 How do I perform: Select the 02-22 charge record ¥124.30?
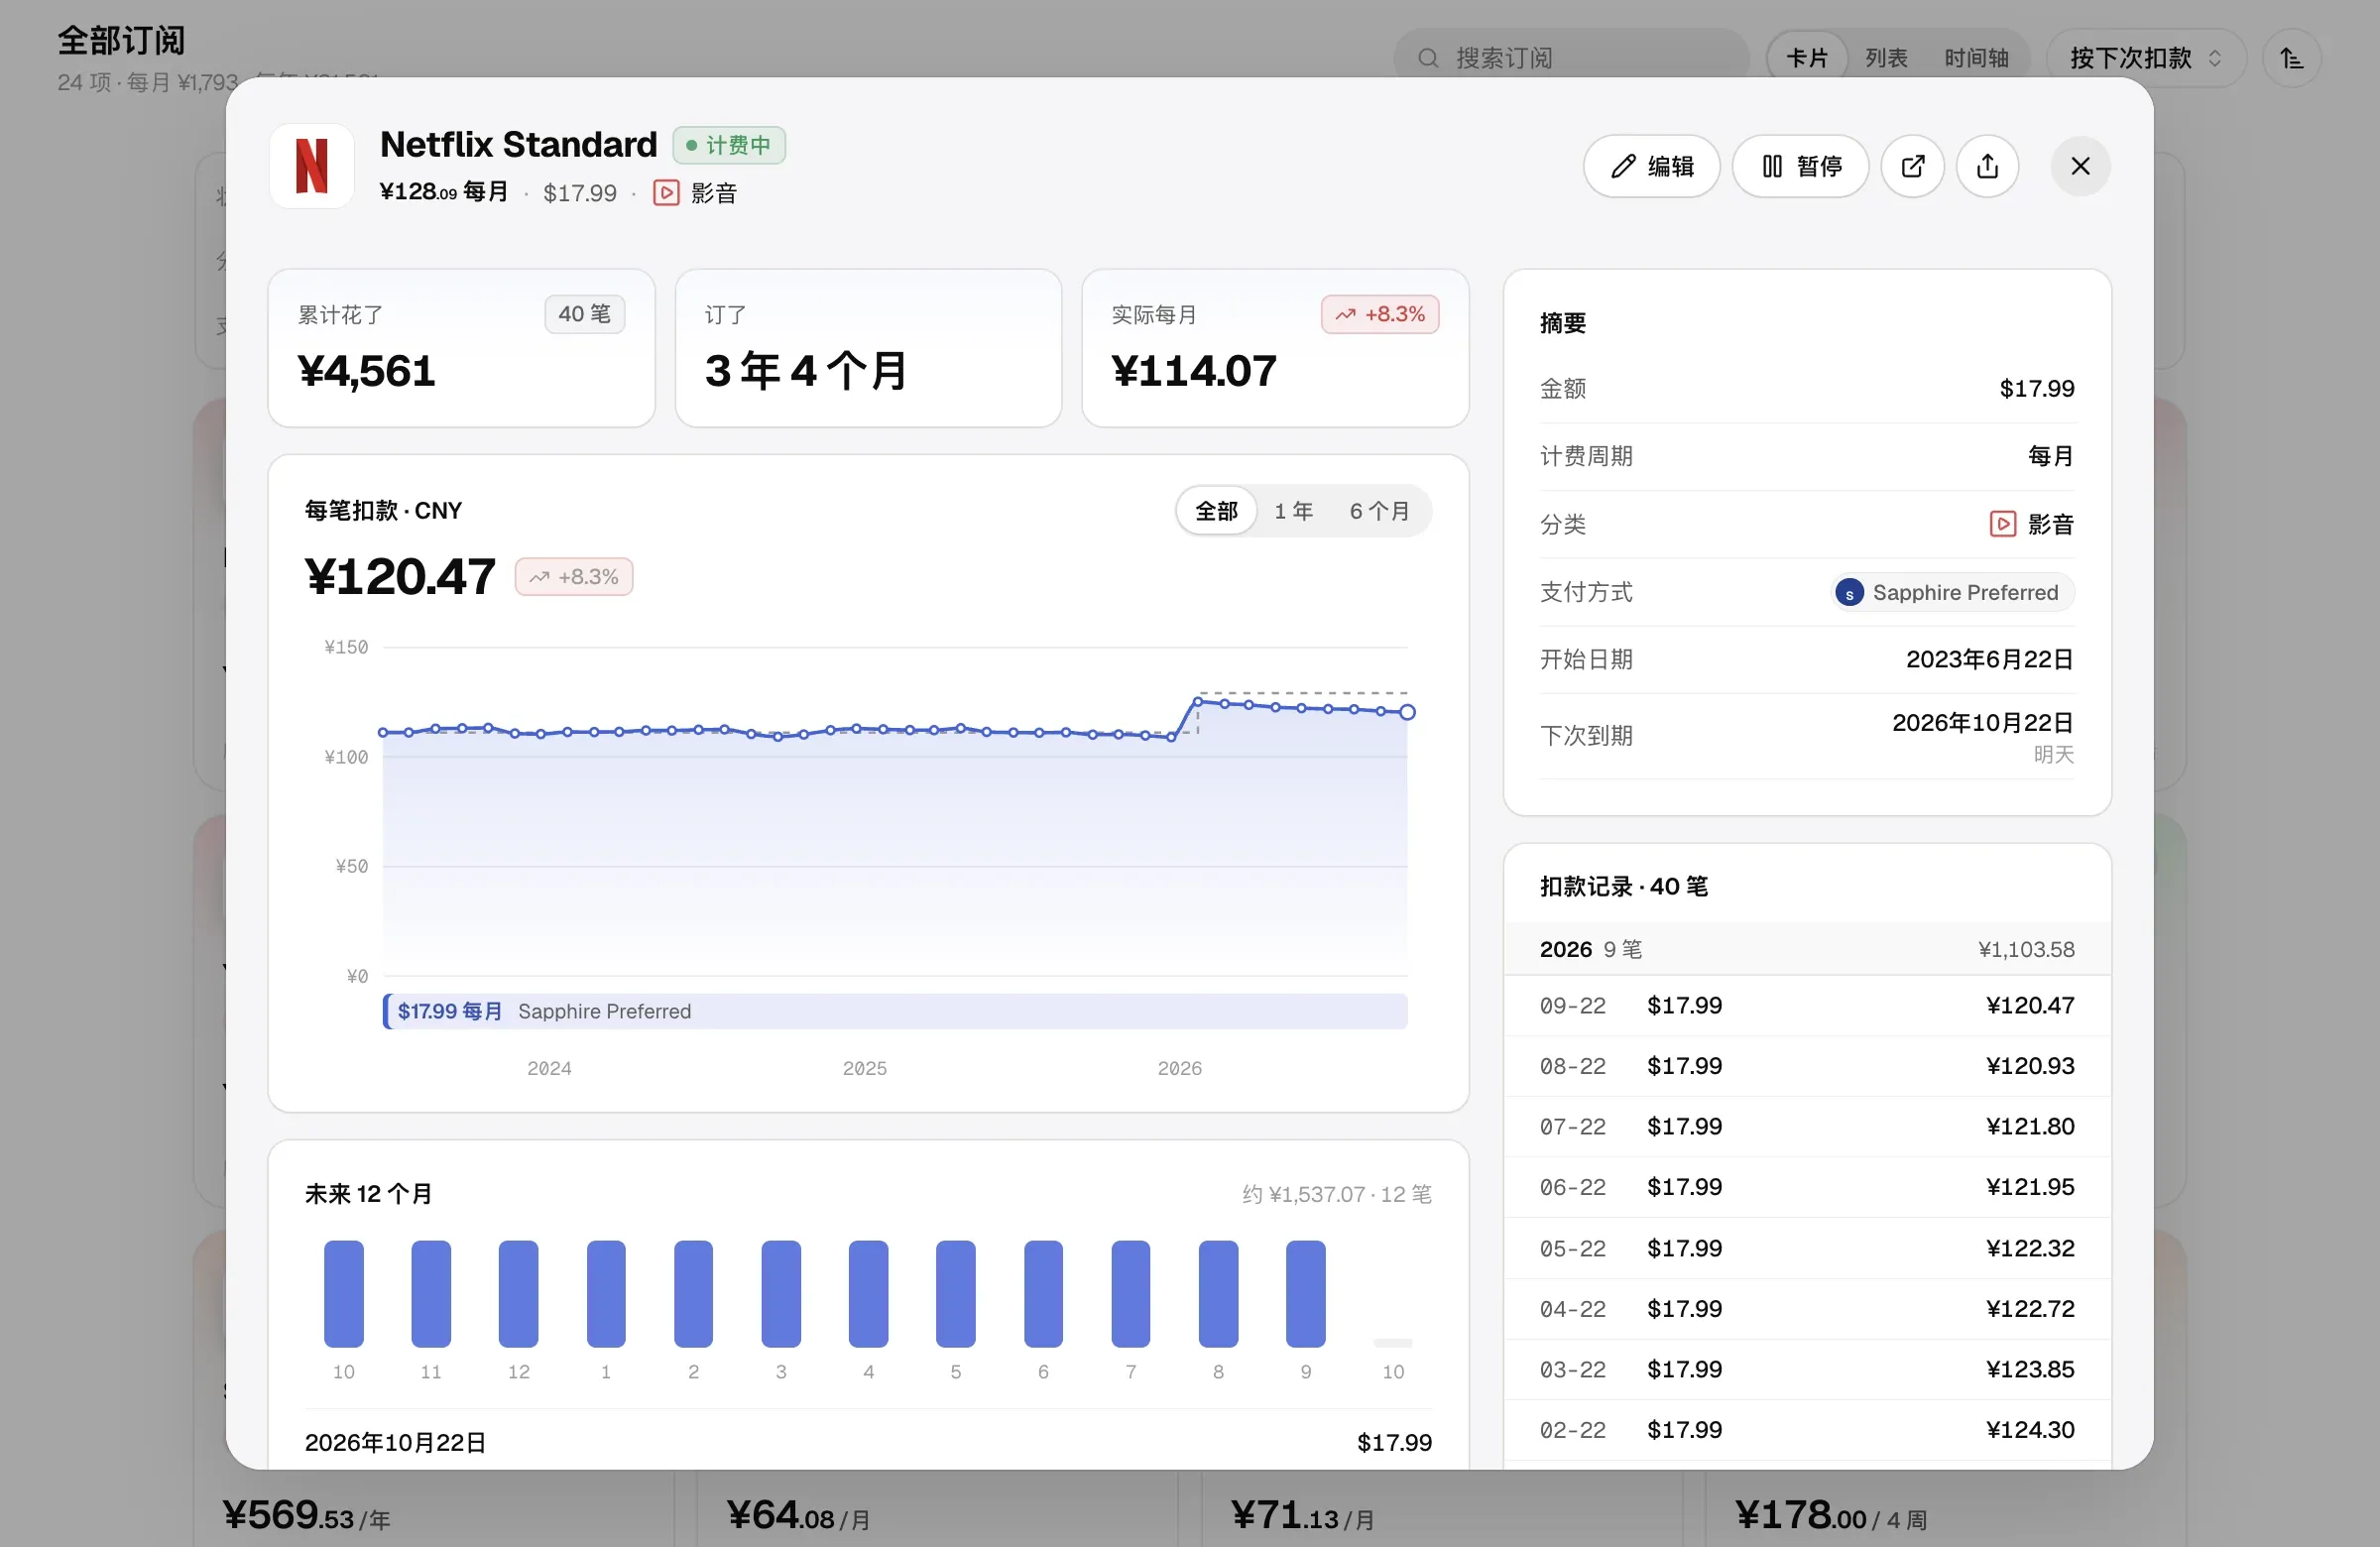(1807, 1431)
